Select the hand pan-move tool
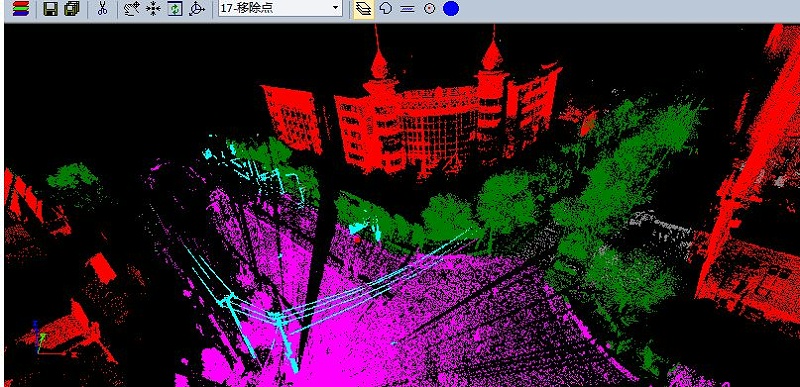 132,9
